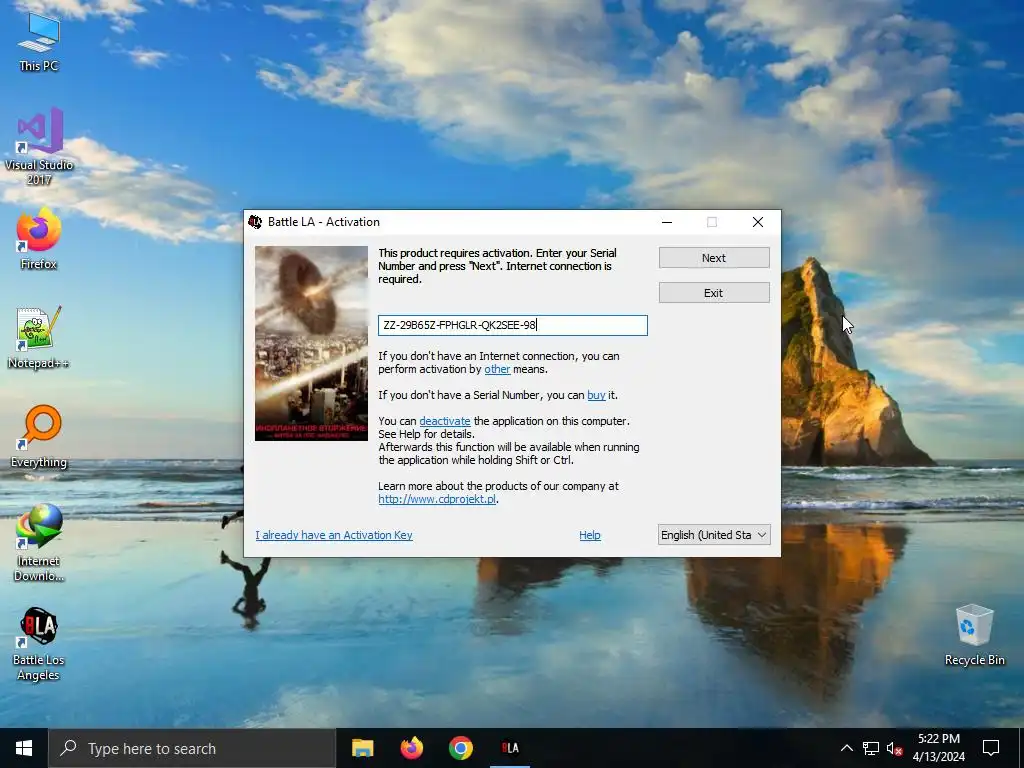Open File Explorer from the taskbar

point(362,748)
